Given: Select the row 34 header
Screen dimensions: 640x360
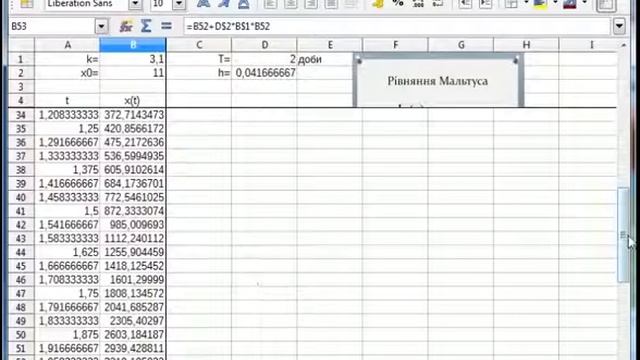Looking at the screenshot, I should click(x=21, y=115).
